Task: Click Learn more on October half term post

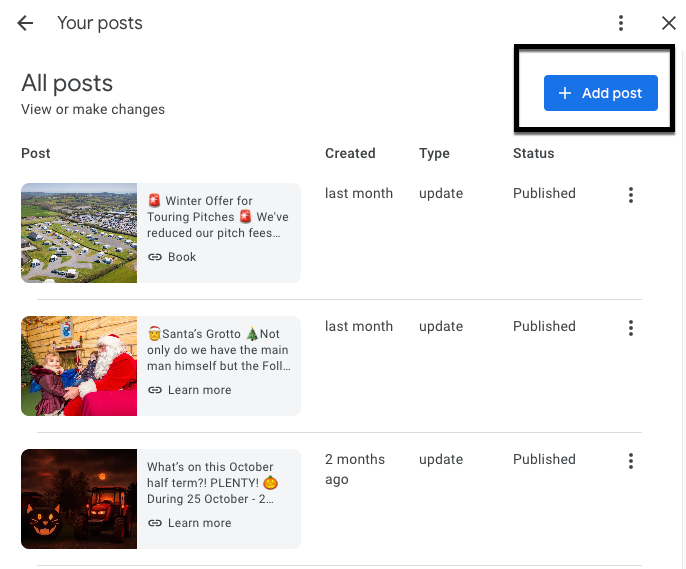Action: [199, 523]
